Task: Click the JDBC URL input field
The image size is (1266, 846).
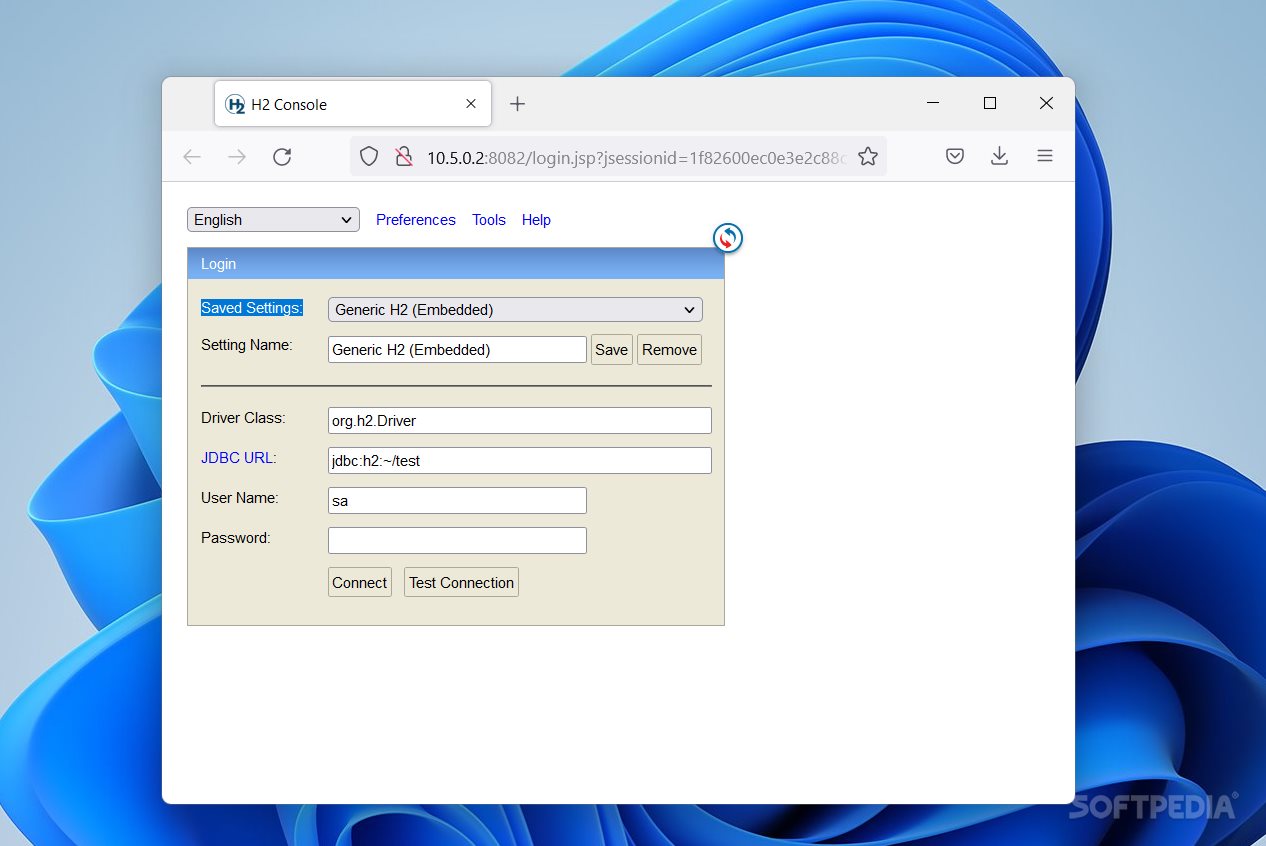Action: click(520, 461)
